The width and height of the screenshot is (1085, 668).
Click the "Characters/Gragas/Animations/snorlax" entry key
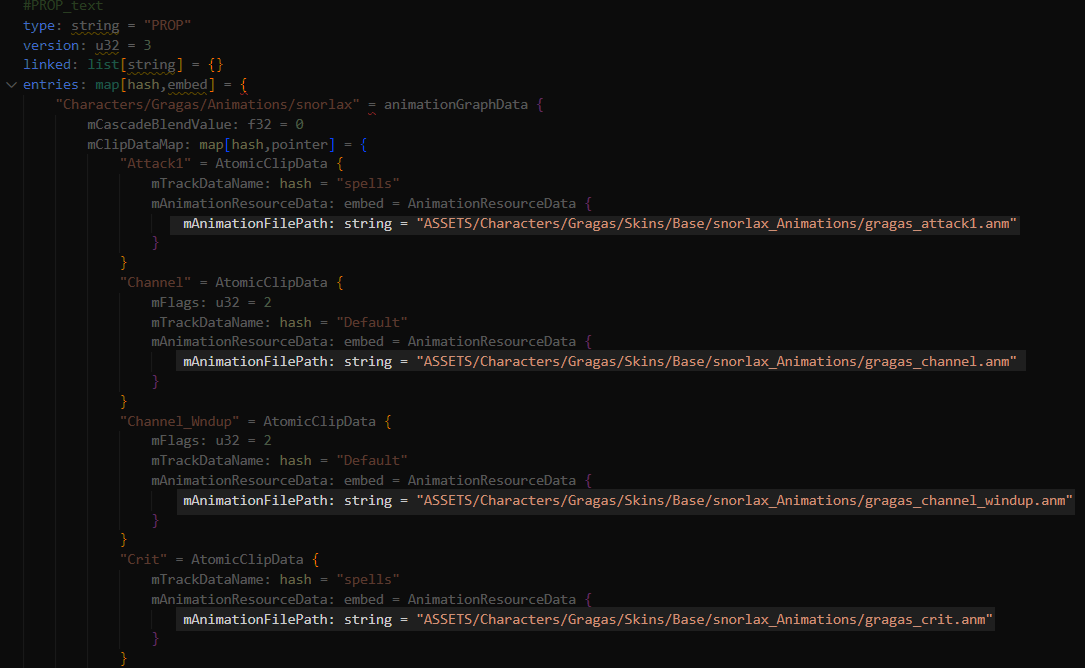(208, 105)
